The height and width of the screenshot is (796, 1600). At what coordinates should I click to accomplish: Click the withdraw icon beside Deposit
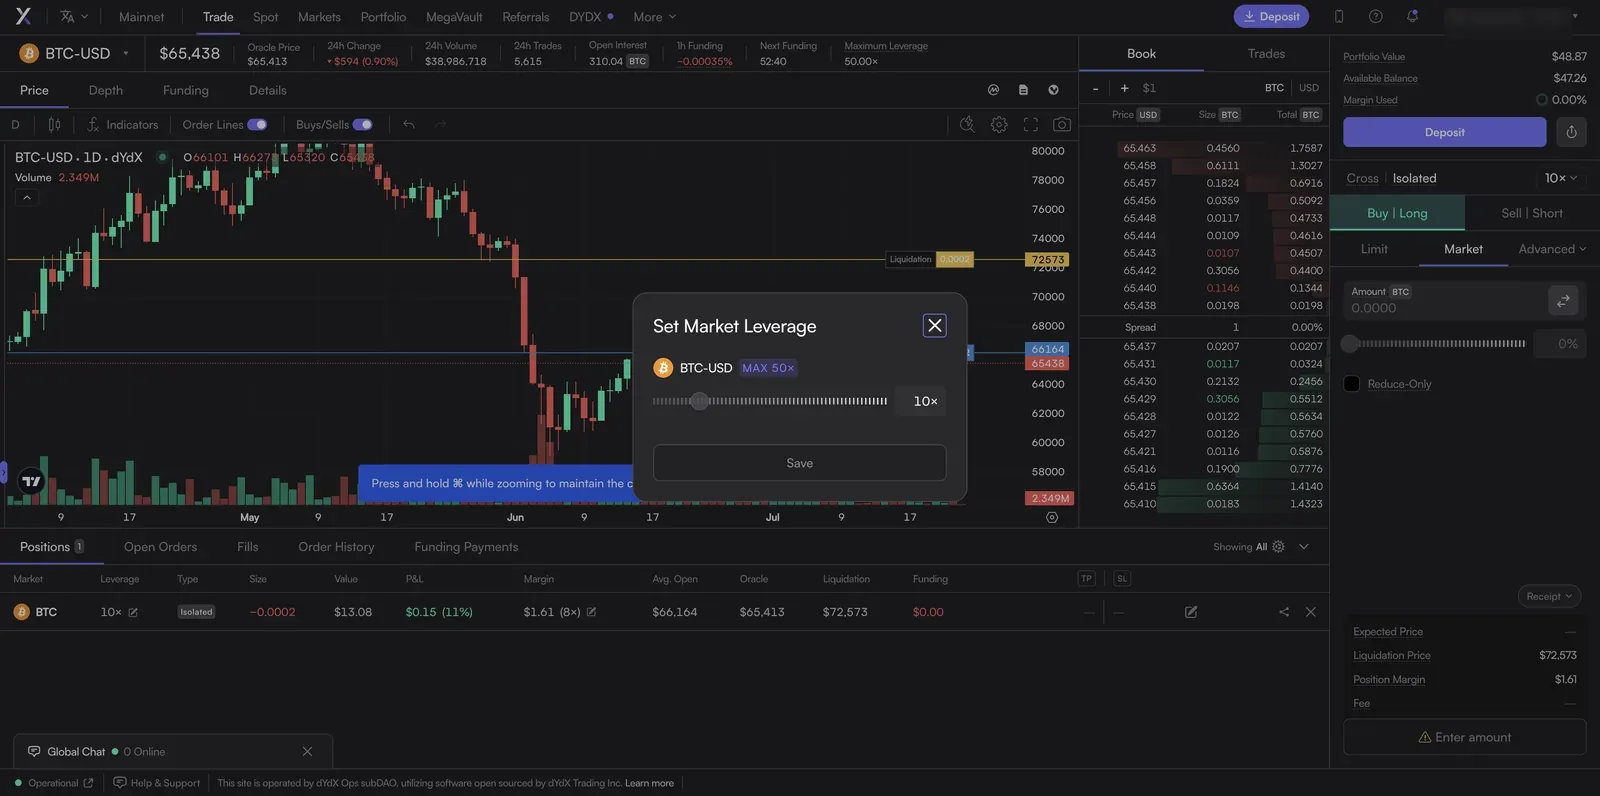[x=1571, y=132]
